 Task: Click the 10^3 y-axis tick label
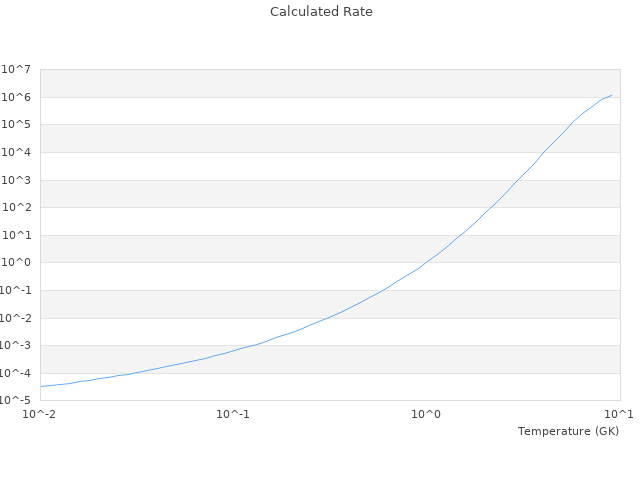[x=18, y=181]
